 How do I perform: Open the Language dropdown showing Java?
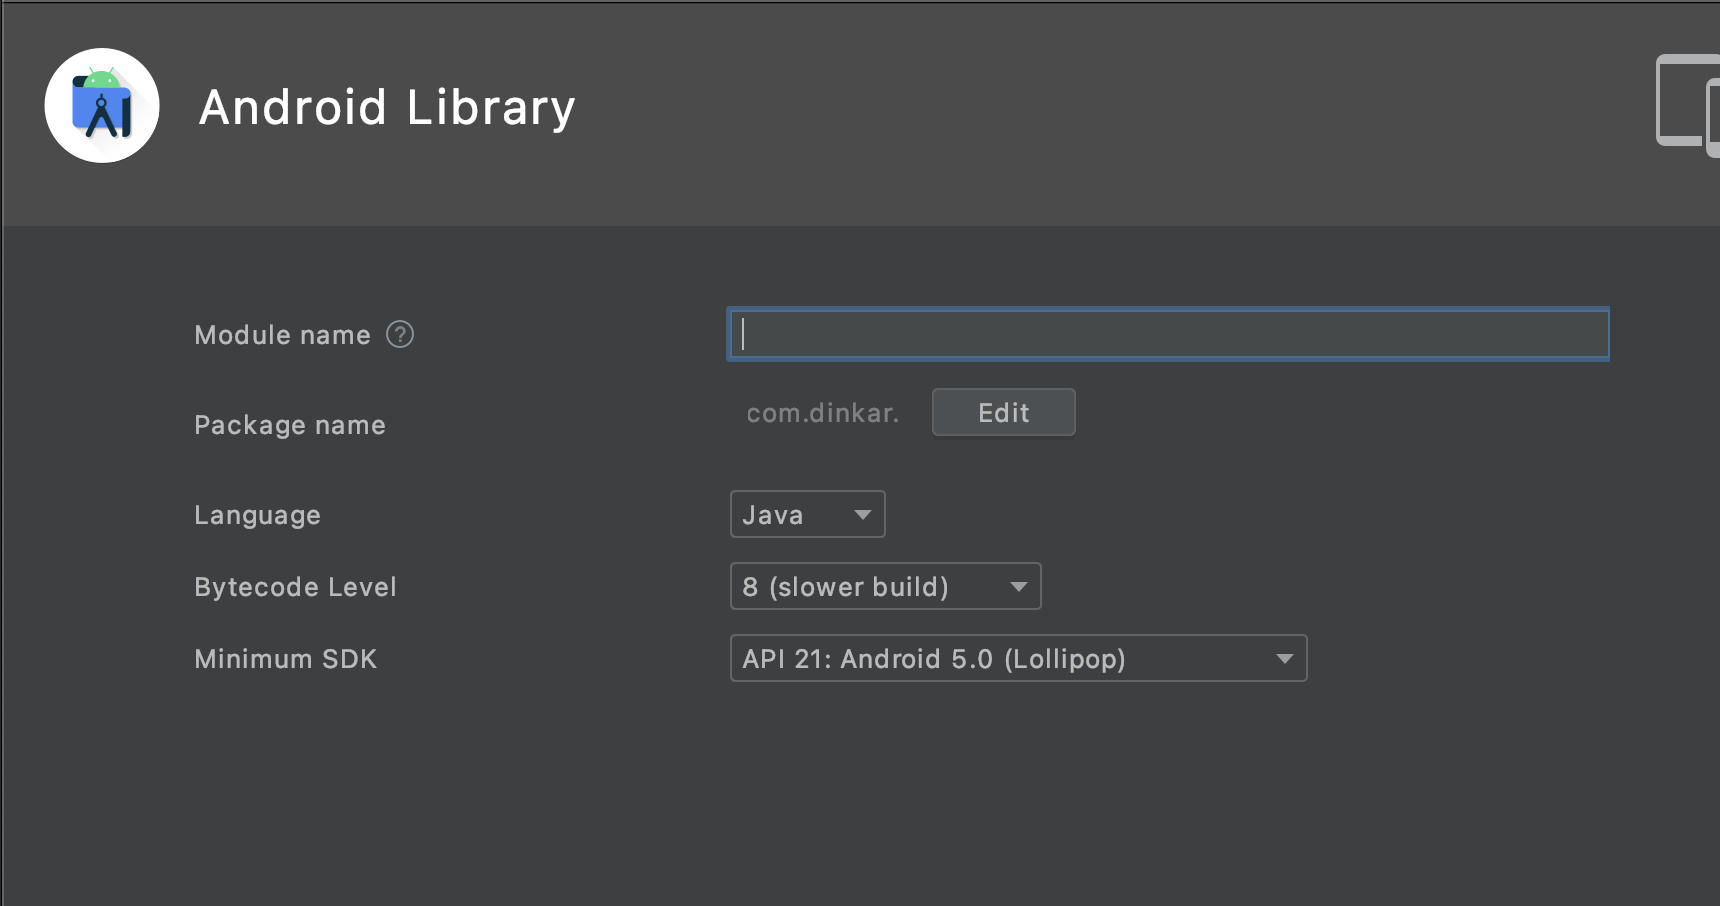pos(807,514)
